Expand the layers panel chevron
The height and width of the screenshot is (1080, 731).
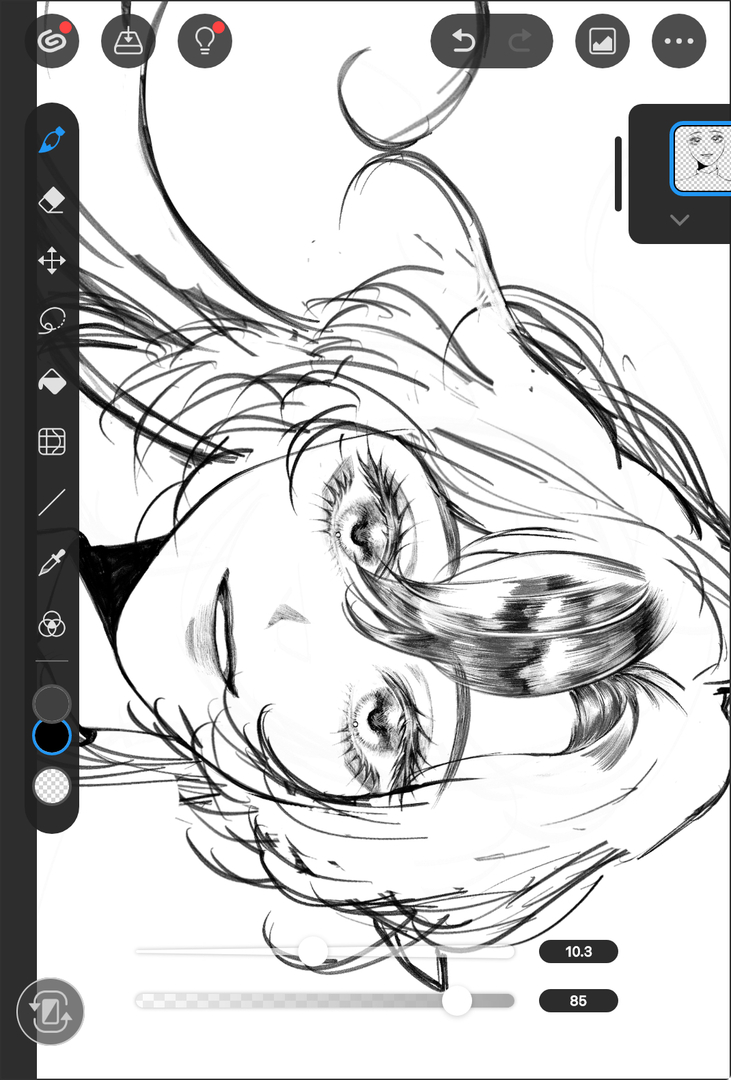679,220
